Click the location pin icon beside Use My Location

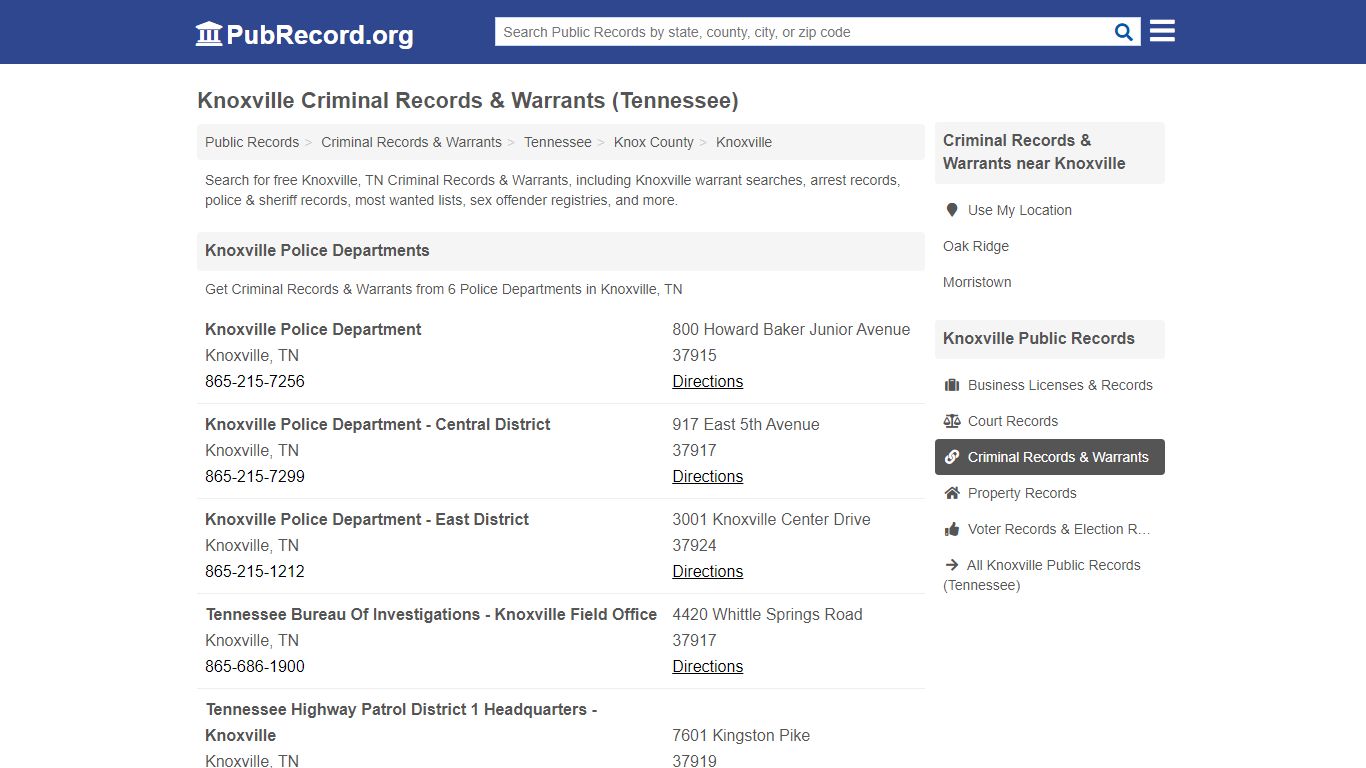[952, 210]
